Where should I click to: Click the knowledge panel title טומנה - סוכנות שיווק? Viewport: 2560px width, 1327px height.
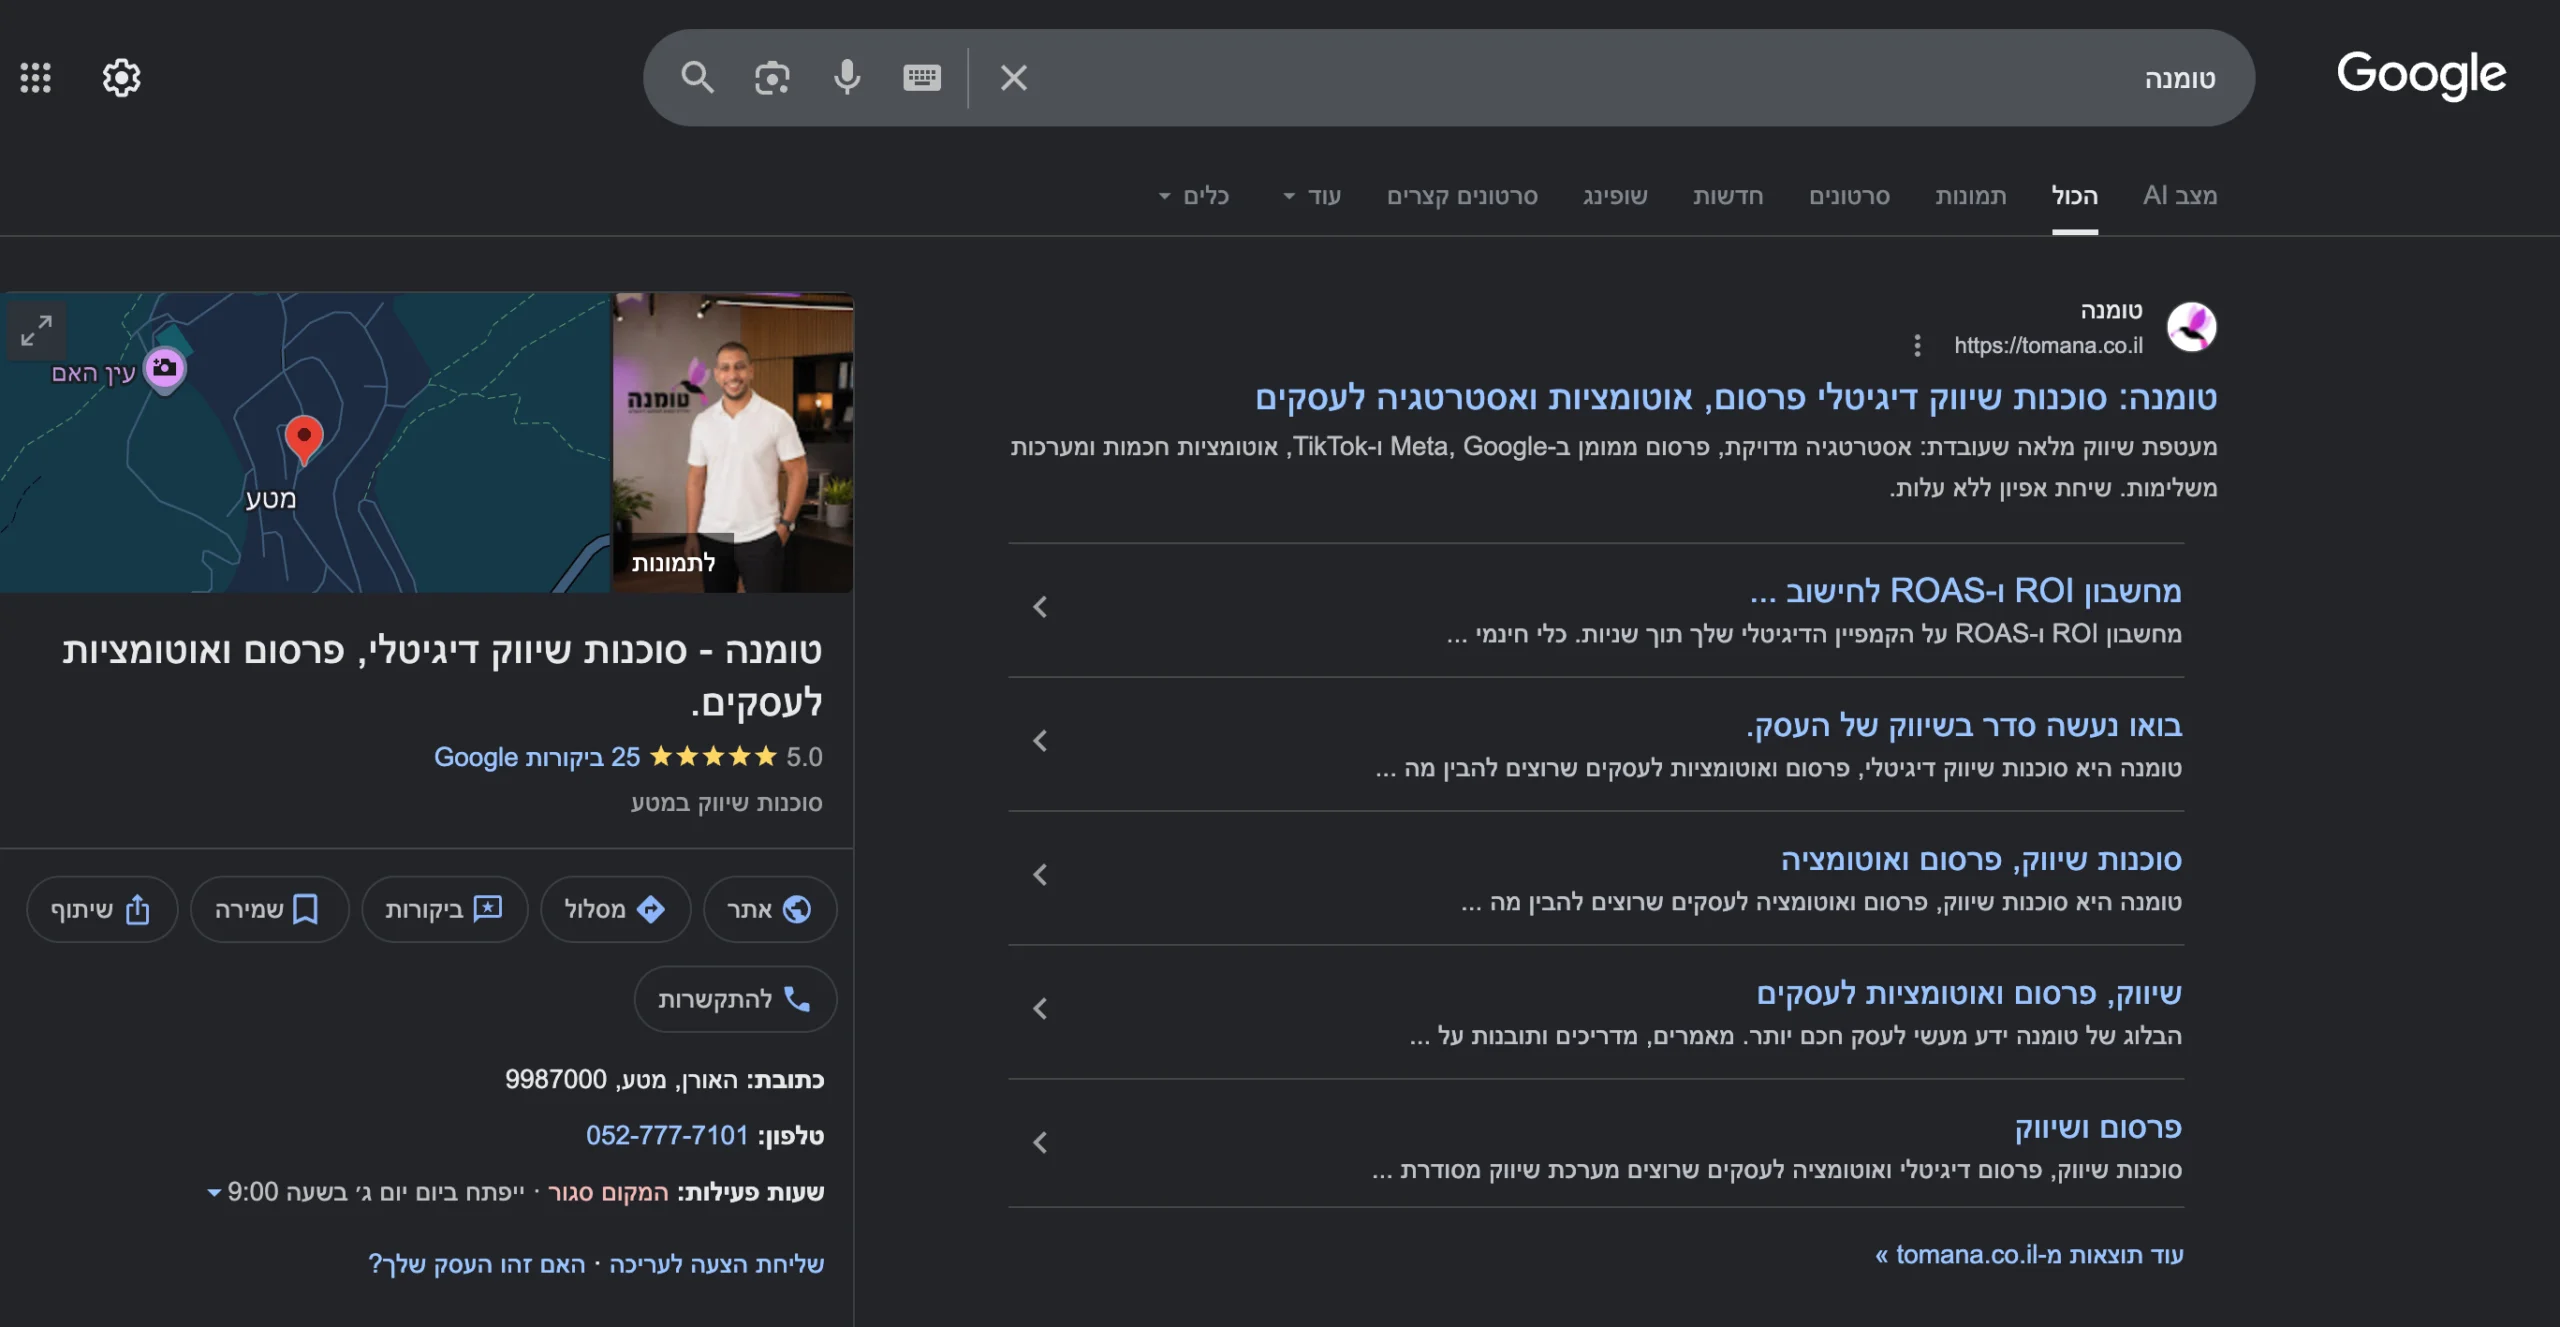click(x=442, y=676)
